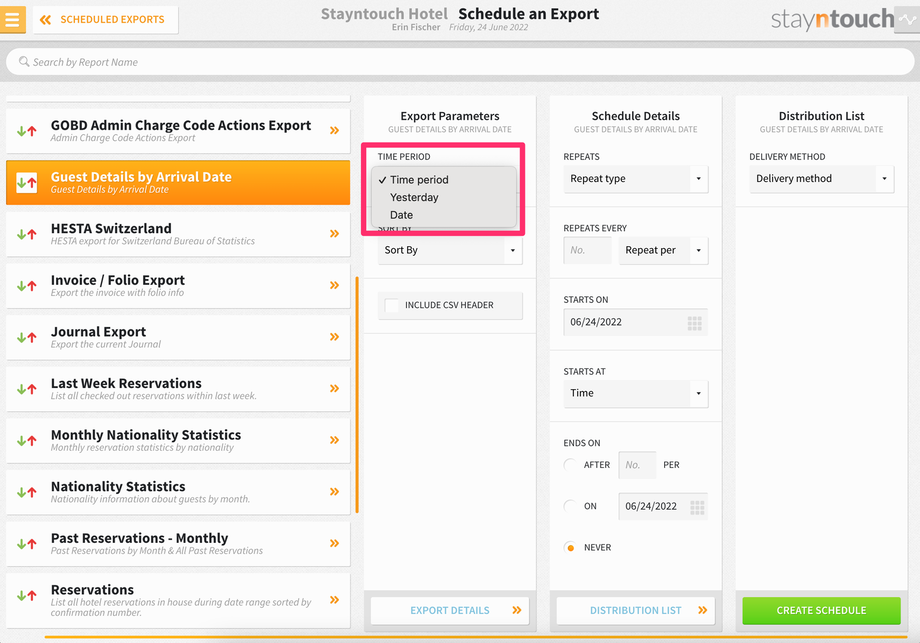Click the double-chevron back icon near Scheduled Exports

coord(45,19)
